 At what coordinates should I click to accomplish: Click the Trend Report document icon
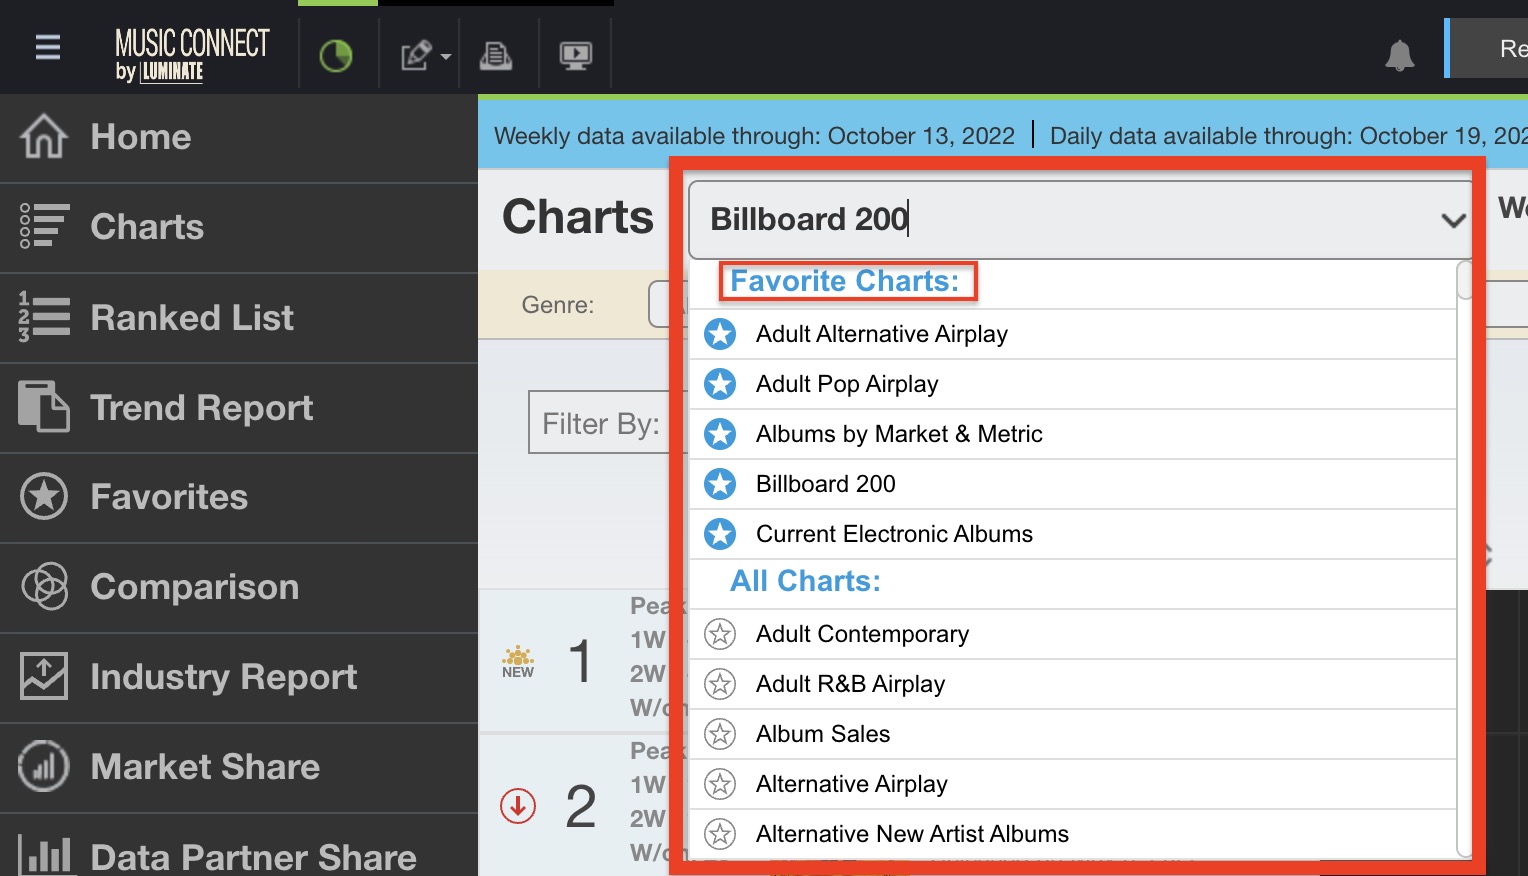point(44,406)
